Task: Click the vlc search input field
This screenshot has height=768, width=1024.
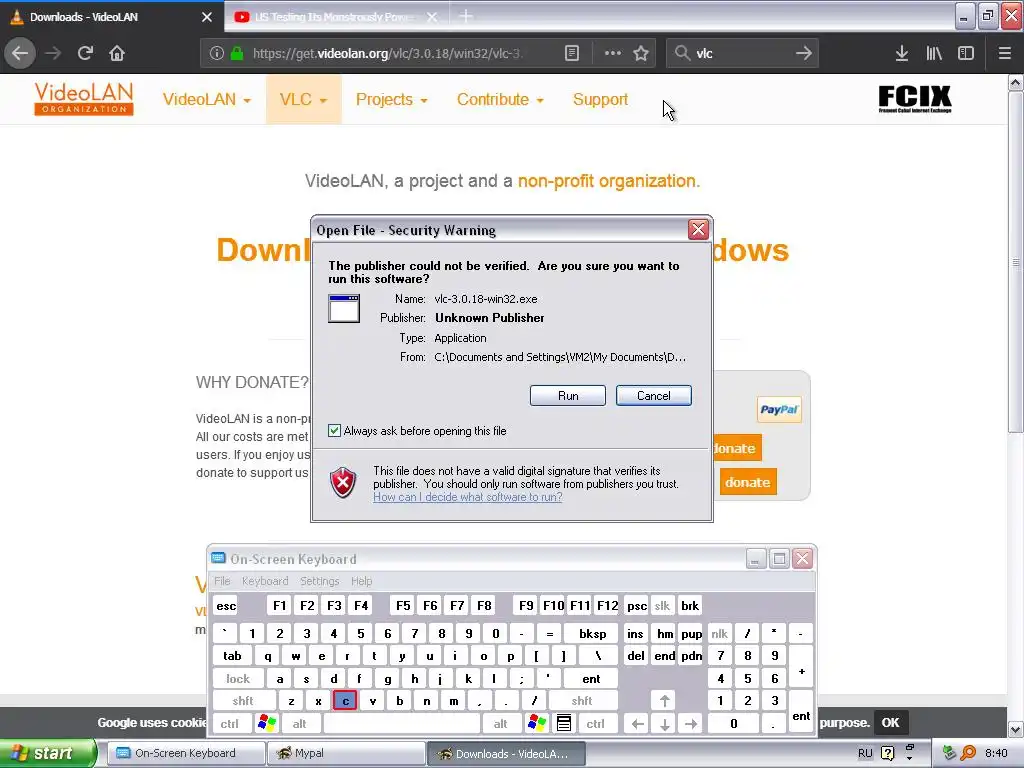Action: [x=741, y=53]
